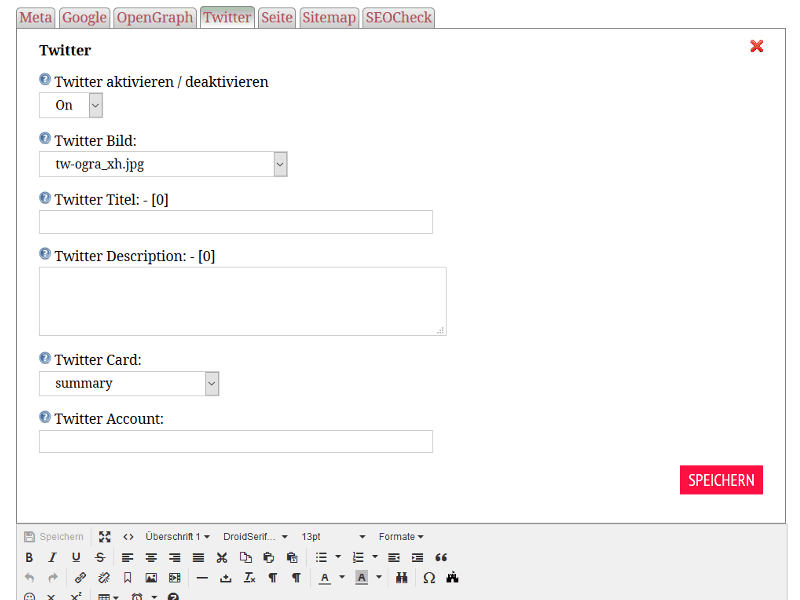Open the source code view
This screenshot has width=800, height=600.
coord(129,537)
